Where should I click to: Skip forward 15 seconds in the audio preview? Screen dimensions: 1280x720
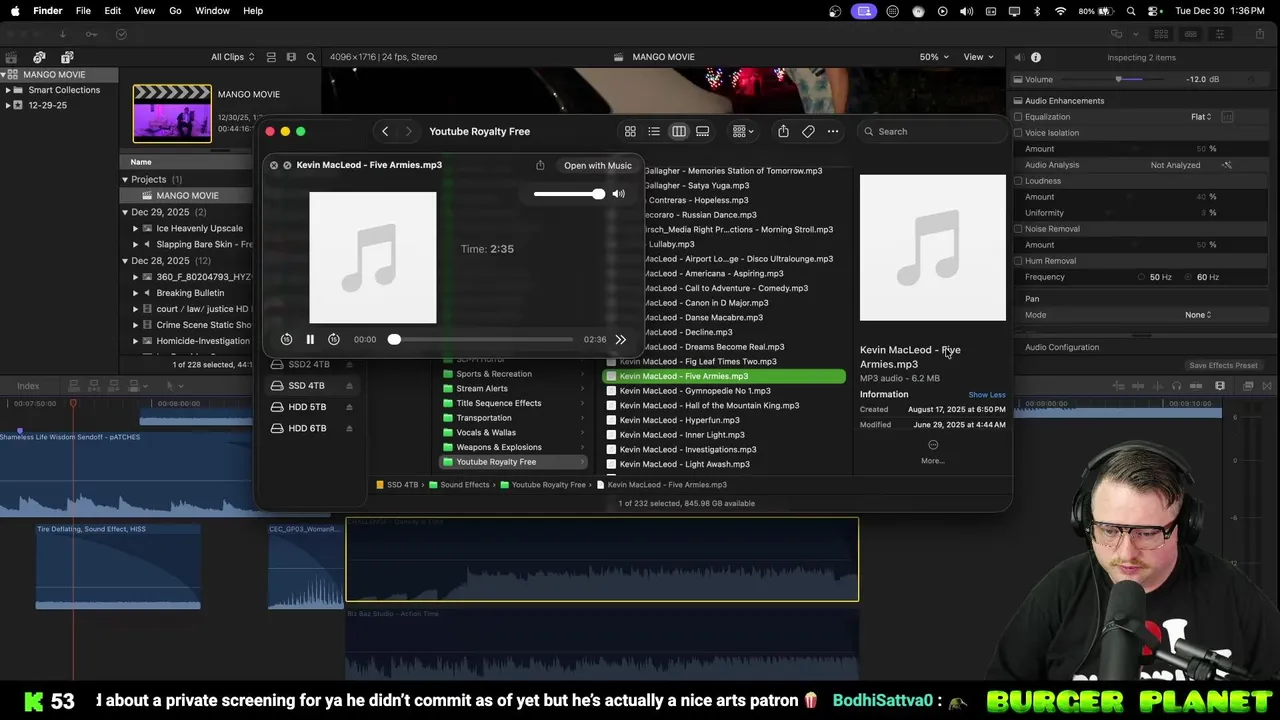[x=334, y=340]
